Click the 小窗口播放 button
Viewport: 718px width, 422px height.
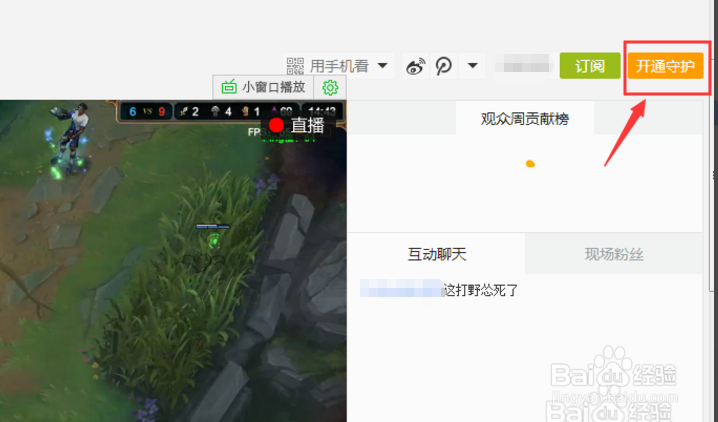click(263, 87)
